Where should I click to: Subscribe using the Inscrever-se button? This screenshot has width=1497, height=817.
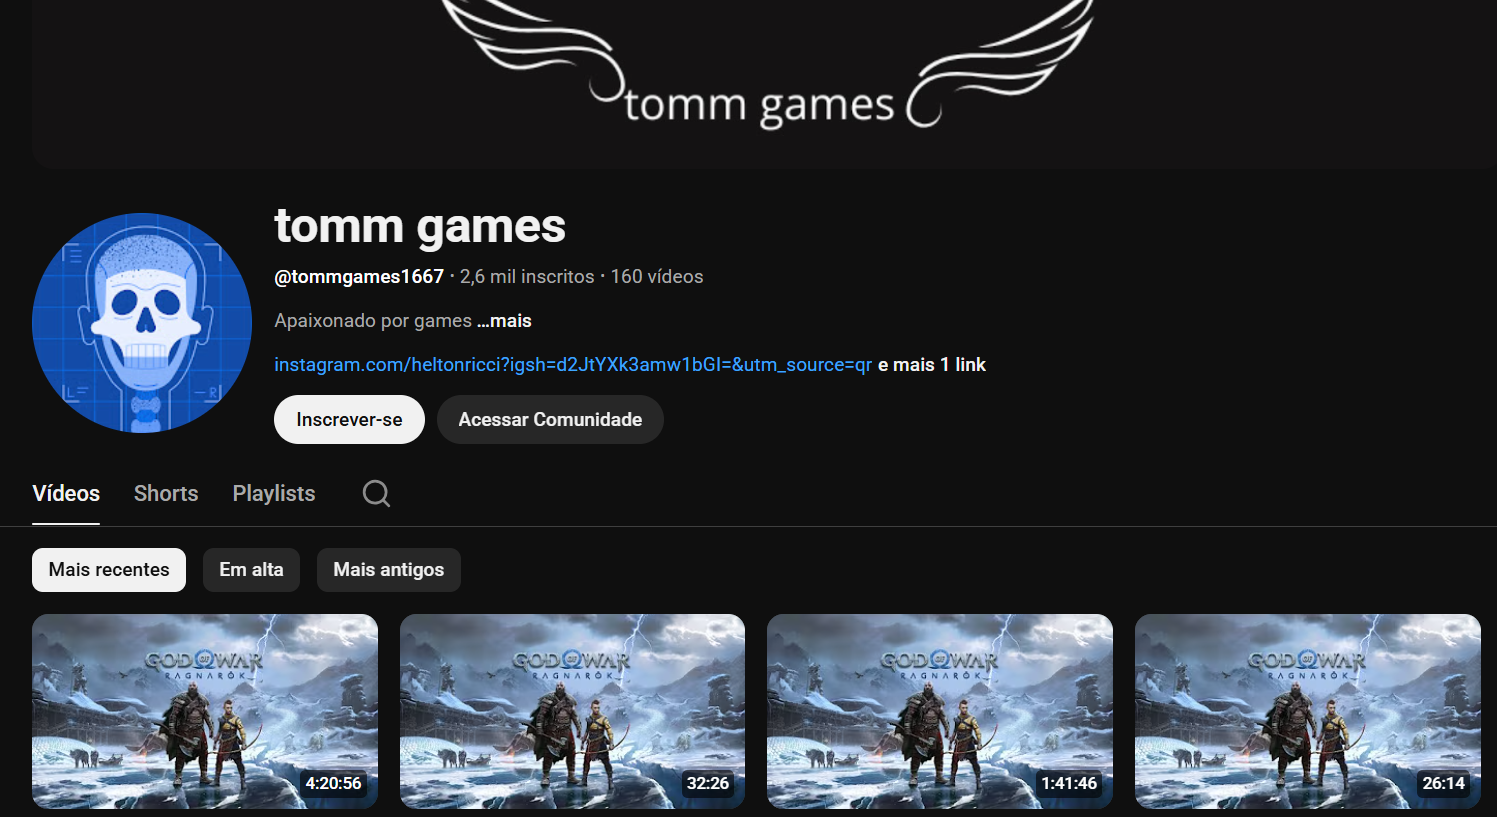(349, 420)
